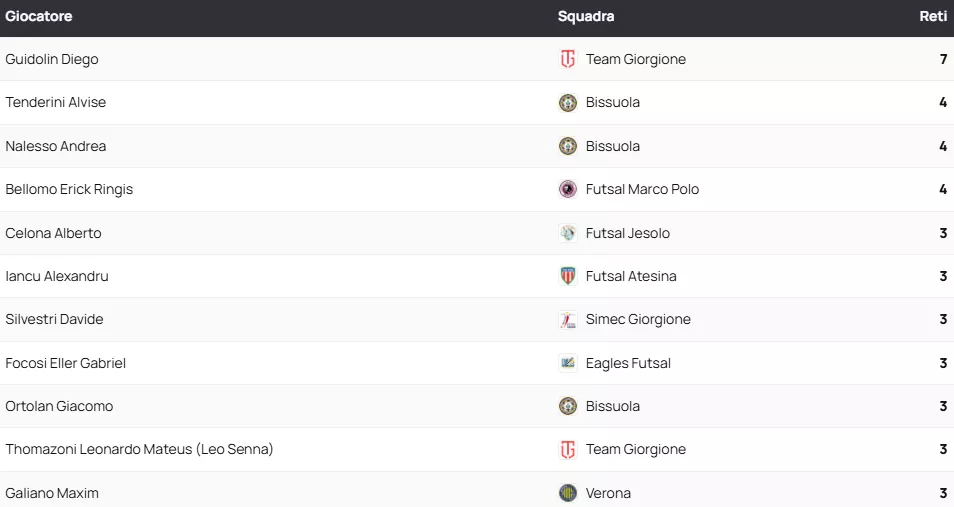This screenshot has width=954, height=507.
Task: Sort table by Squadra column header
Action: tap(586, 16)
